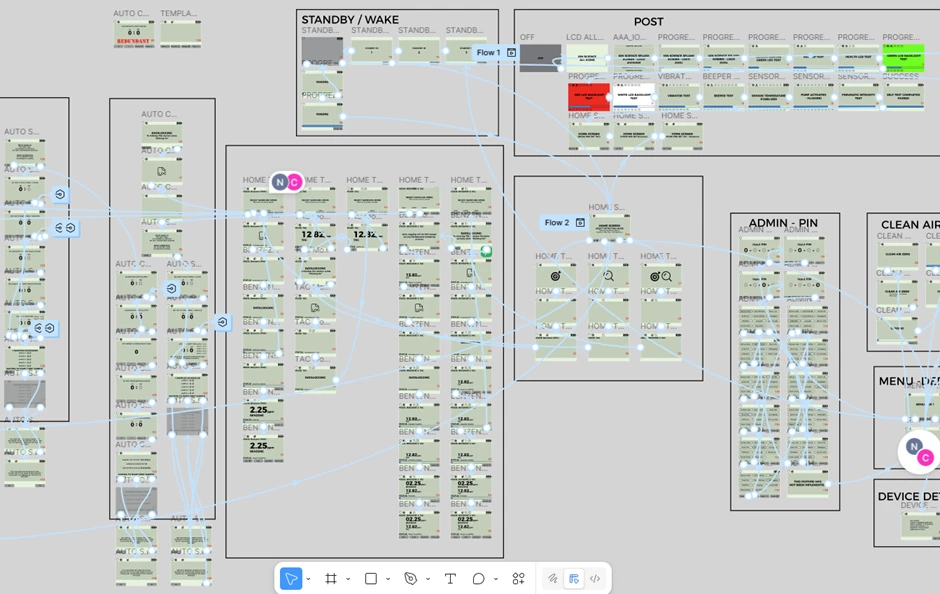Viewport: 940px width, 594px height.
Task: Select the green LCD backlight test frame
Action: point(903,58)
